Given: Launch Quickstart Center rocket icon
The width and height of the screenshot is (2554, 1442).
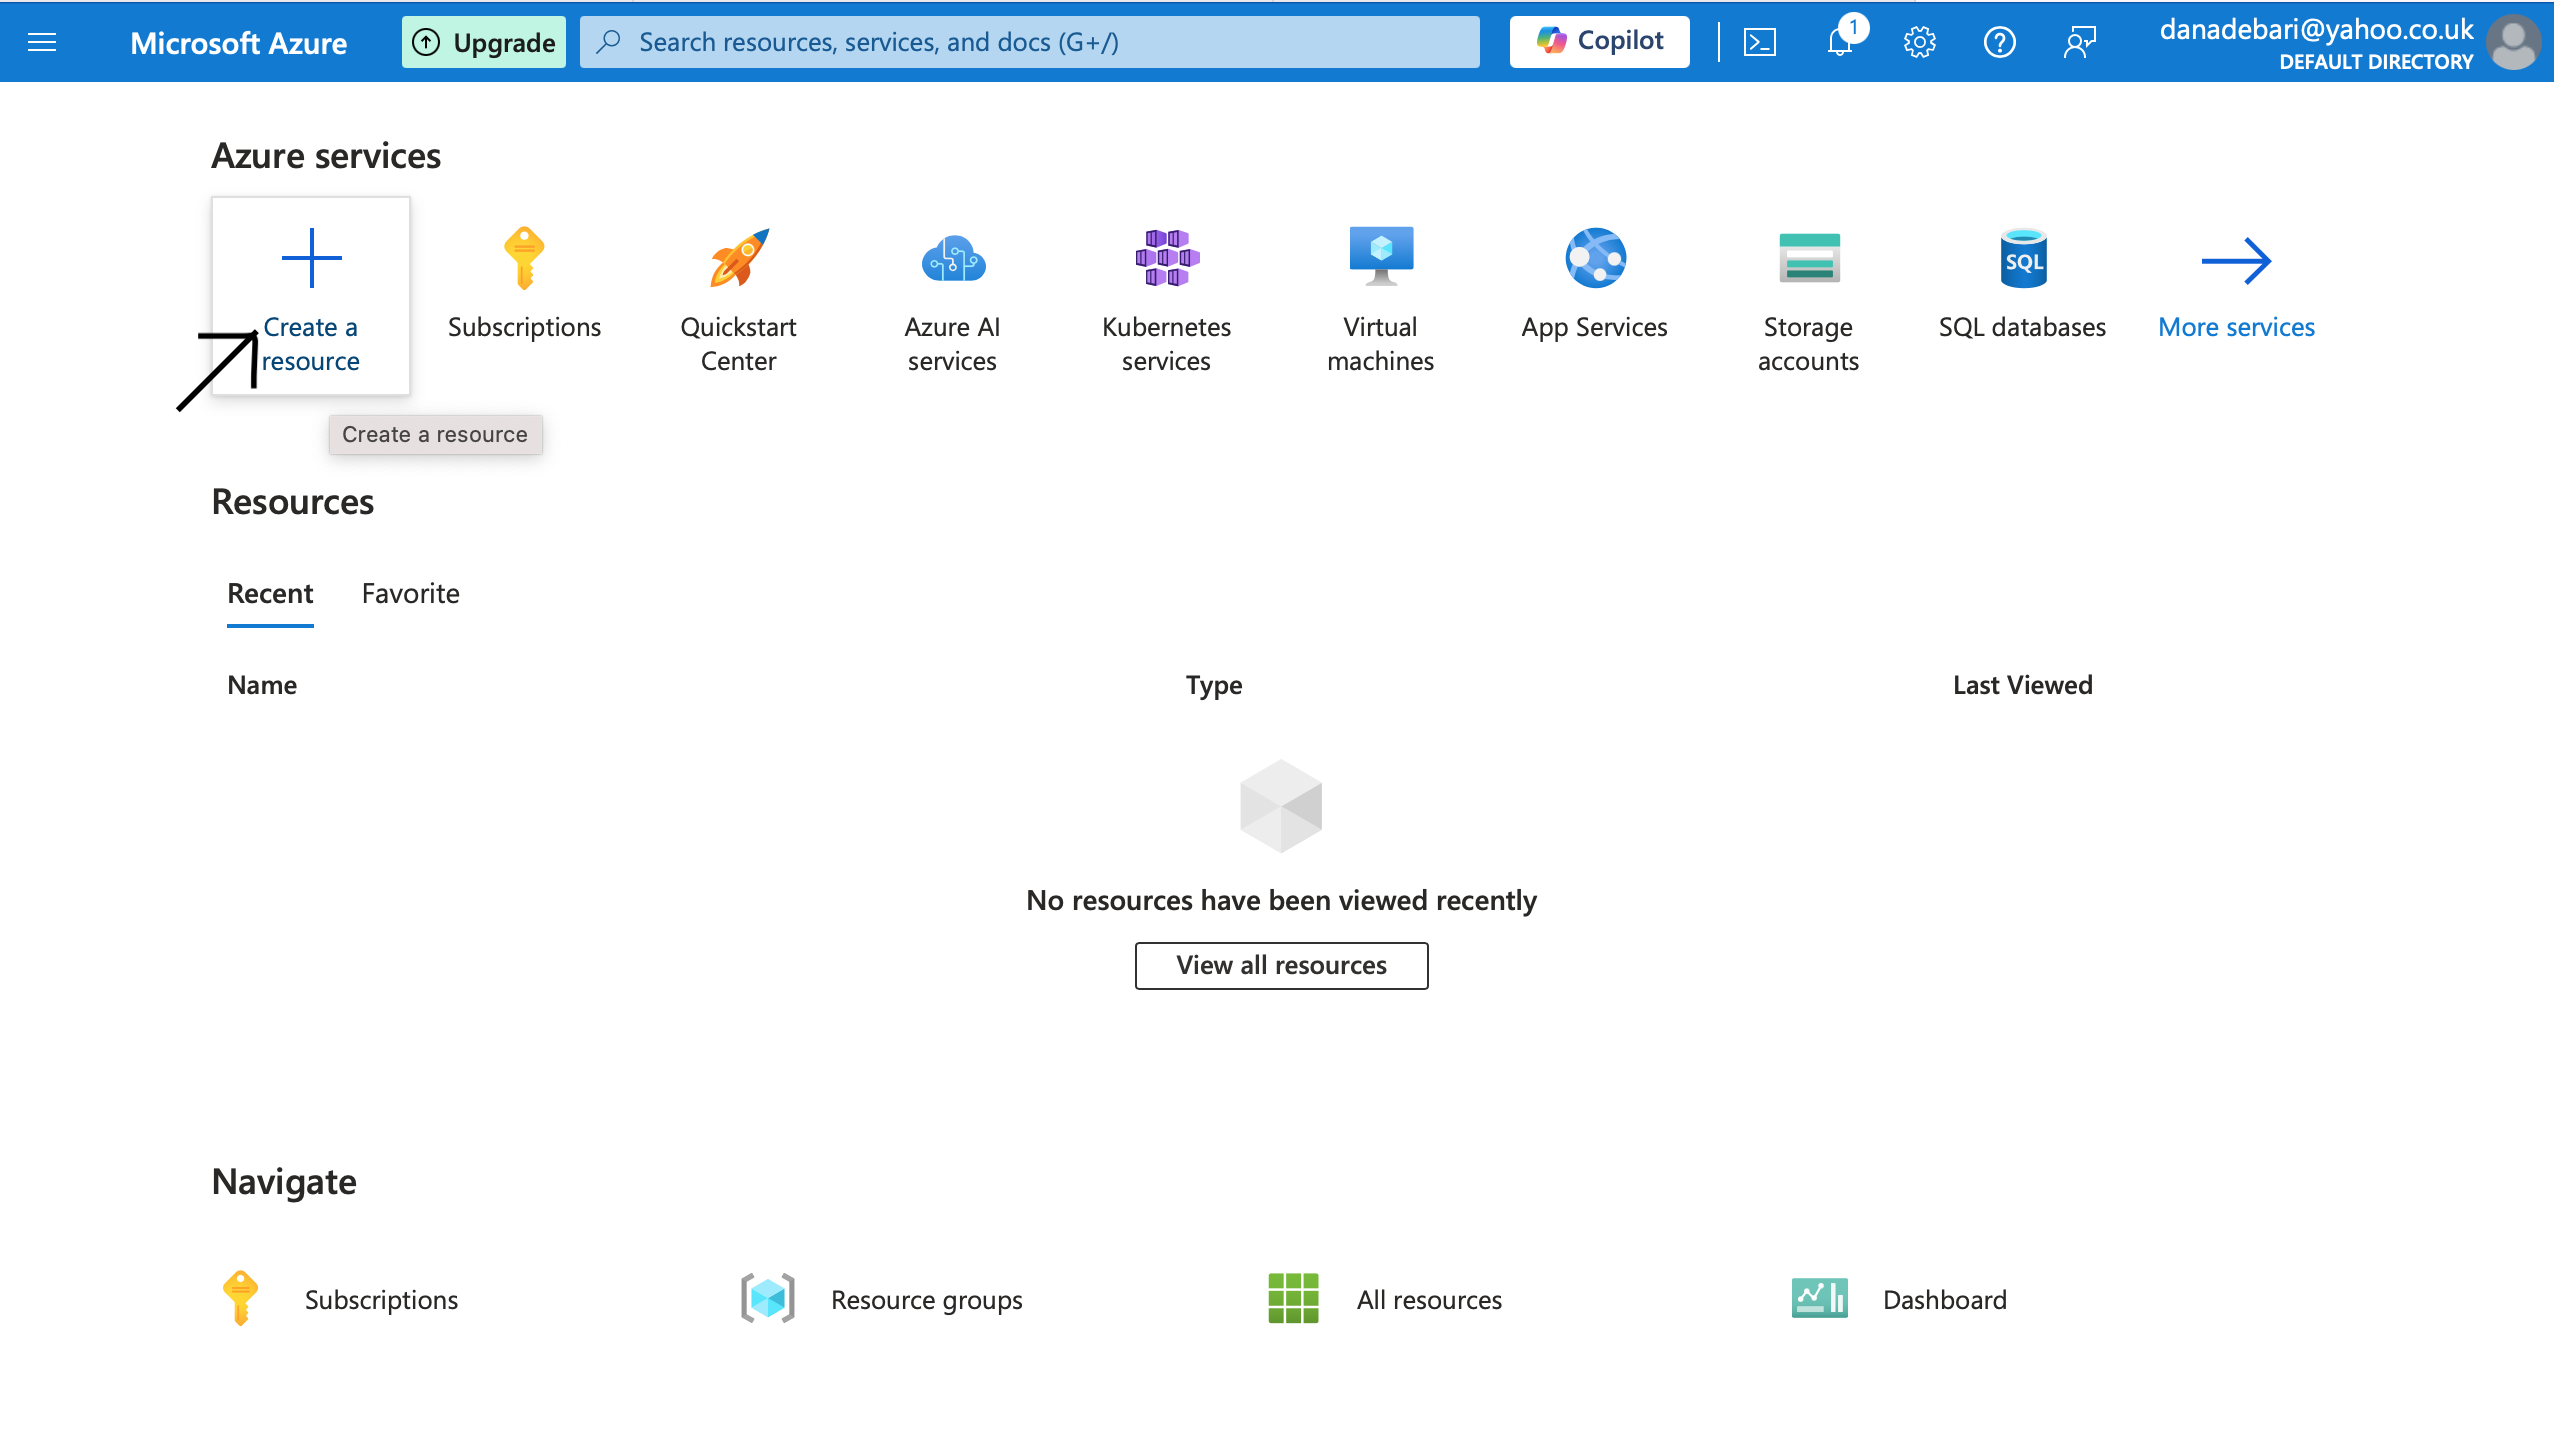Looking at the screenshot, I should 738,258.
